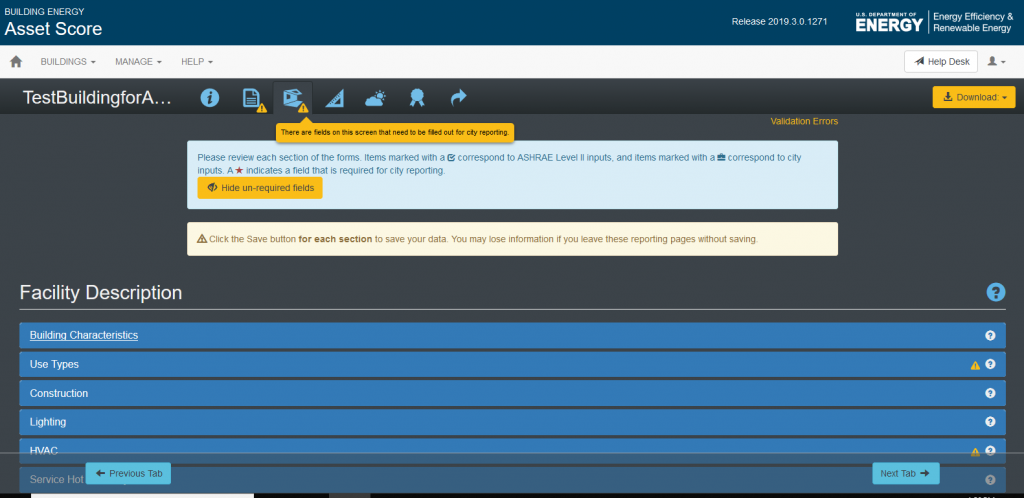Go to the Next Tab

point(906,474)
